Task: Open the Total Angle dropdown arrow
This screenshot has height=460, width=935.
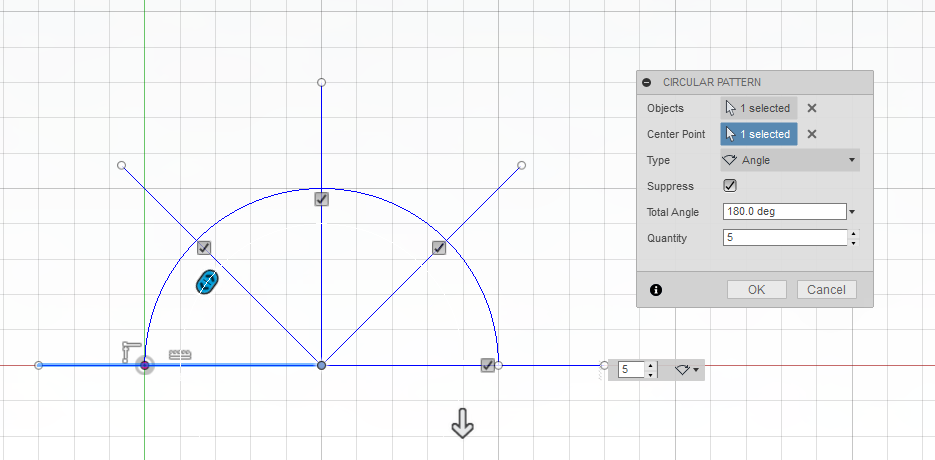Action: tap(852, 212)
